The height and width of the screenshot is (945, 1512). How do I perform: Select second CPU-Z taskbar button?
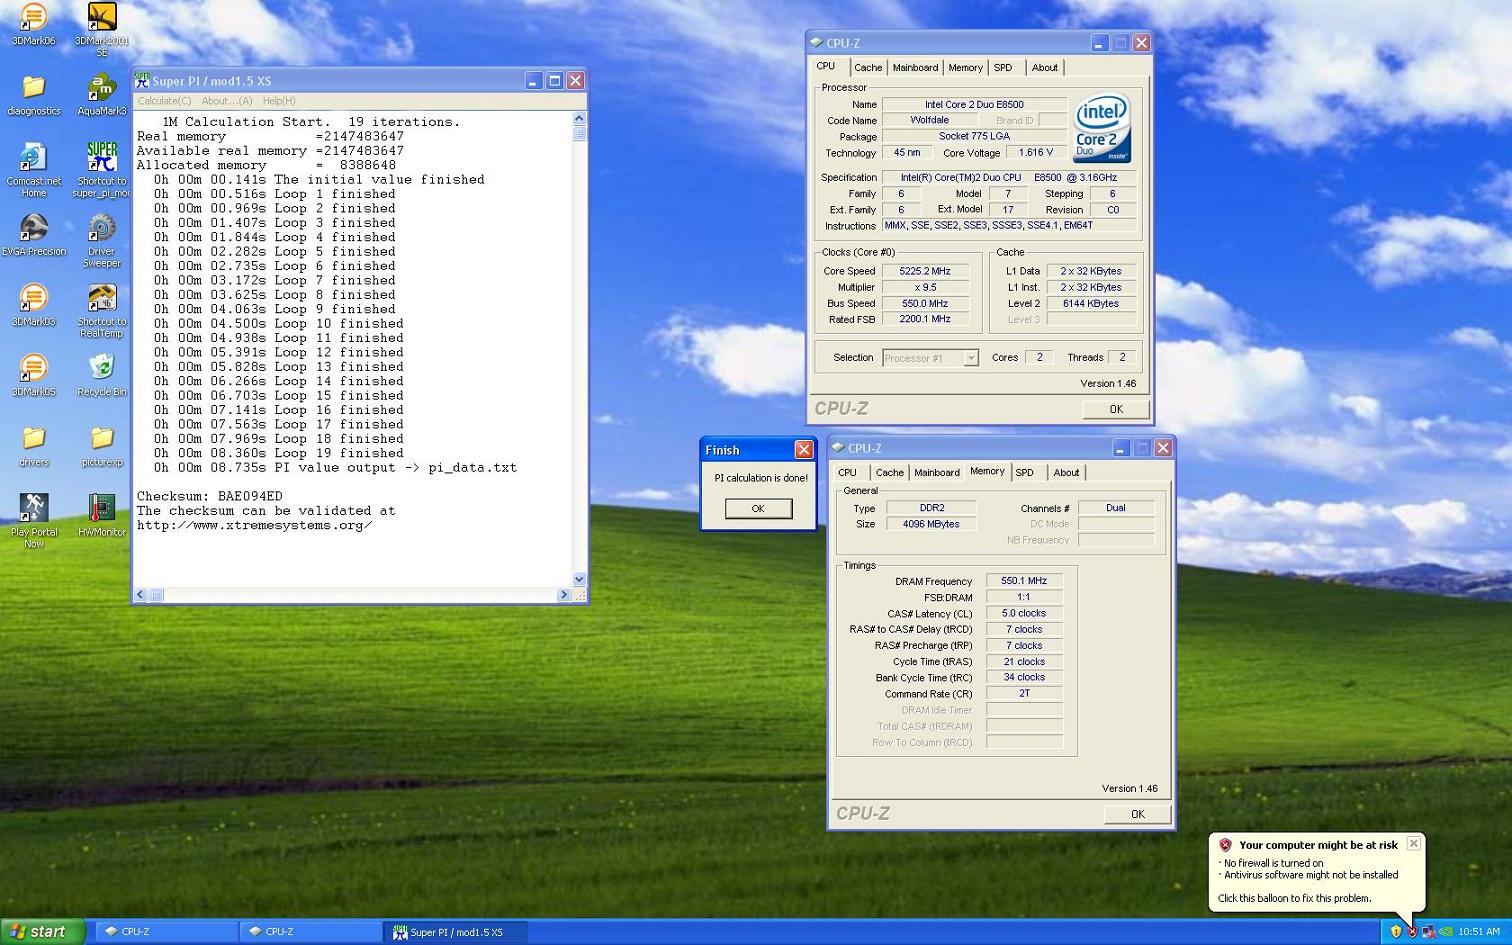click(x=310, y=932)
